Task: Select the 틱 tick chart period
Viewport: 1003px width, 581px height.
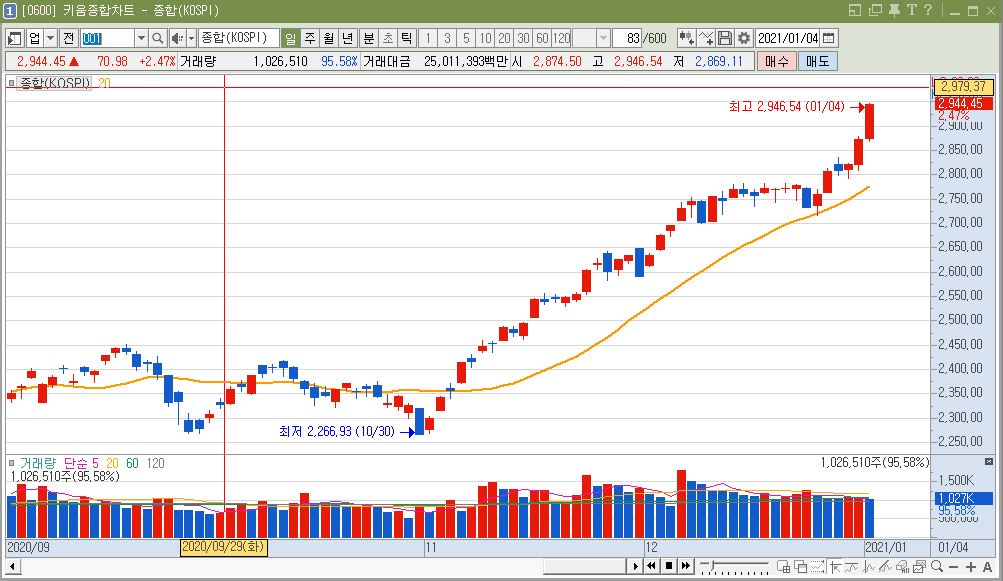Action: tap(406, 38)
